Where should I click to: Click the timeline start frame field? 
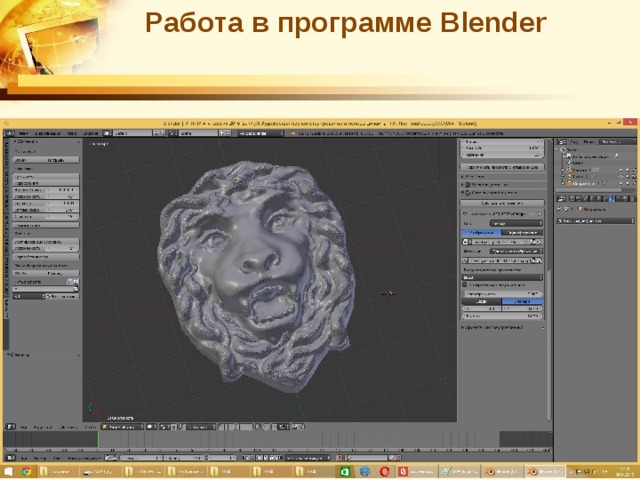click(142, 458)
